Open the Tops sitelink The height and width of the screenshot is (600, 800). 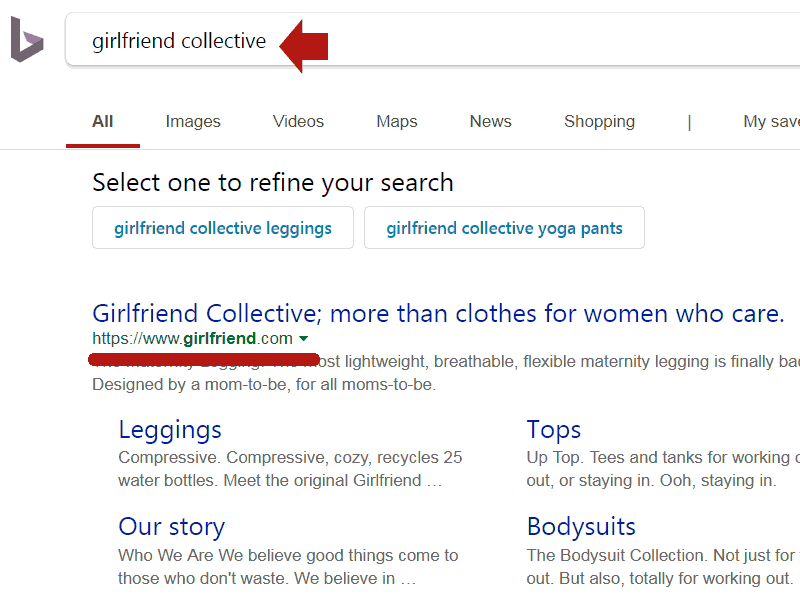[553, 429]
